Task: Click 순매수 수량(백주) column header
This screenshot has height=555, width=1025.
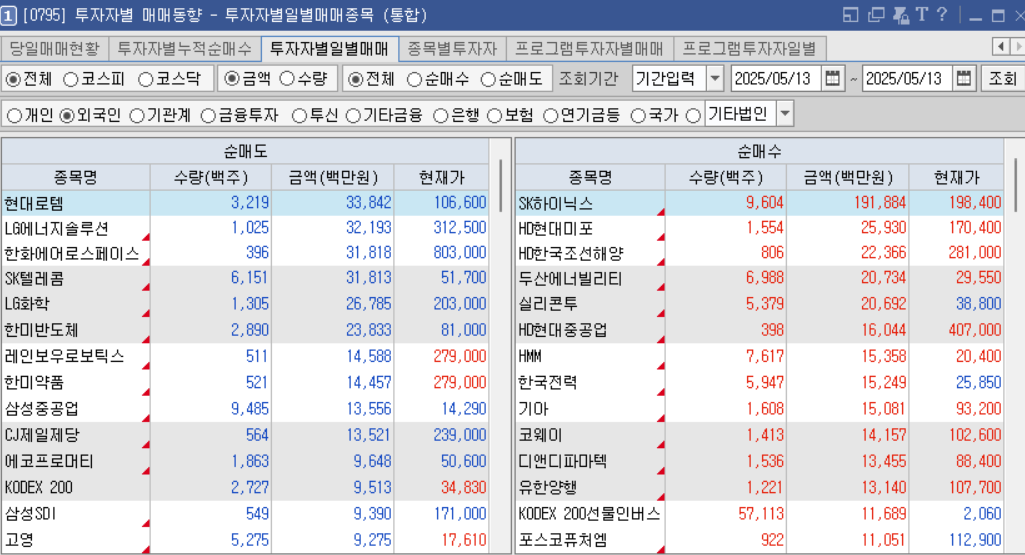Action: 726,177
